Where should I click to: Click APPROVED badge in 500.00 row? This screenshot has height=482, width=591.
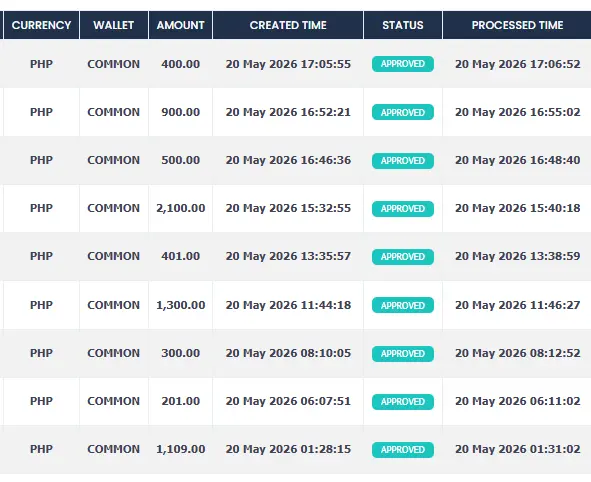tap(403, 161)
